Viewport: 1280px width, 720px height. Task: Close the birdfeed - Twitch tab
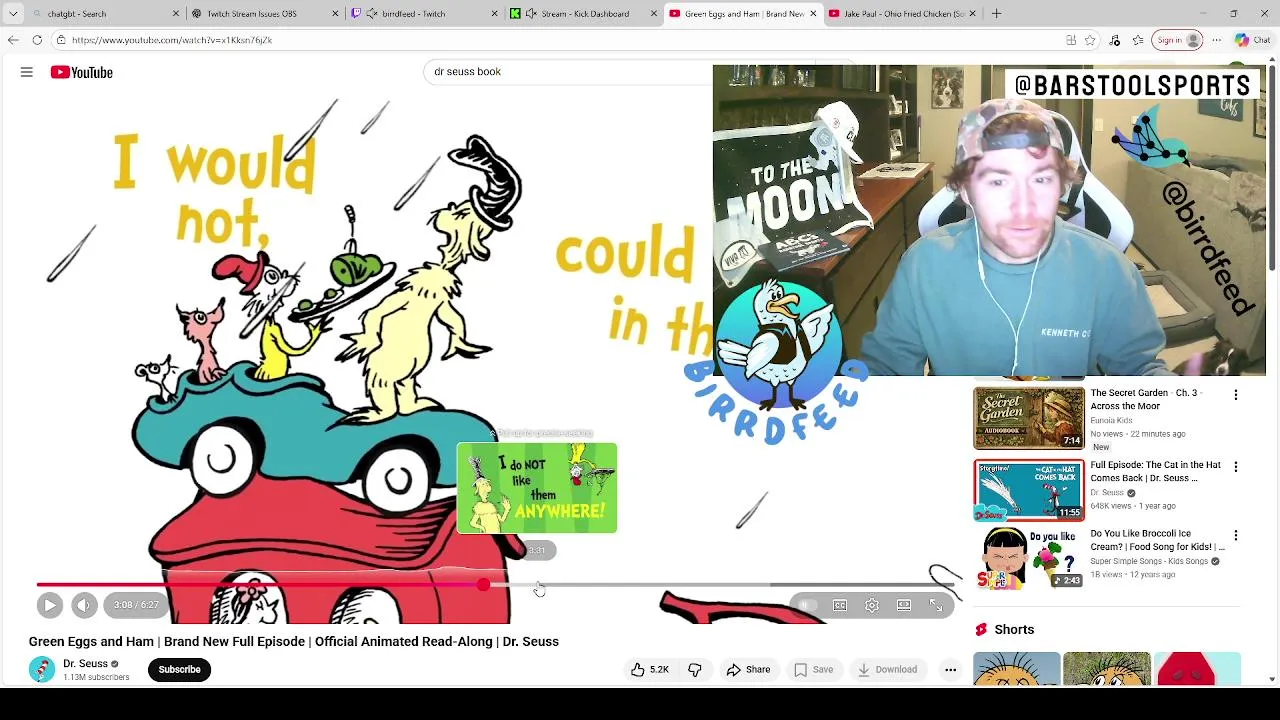point(494,14)
